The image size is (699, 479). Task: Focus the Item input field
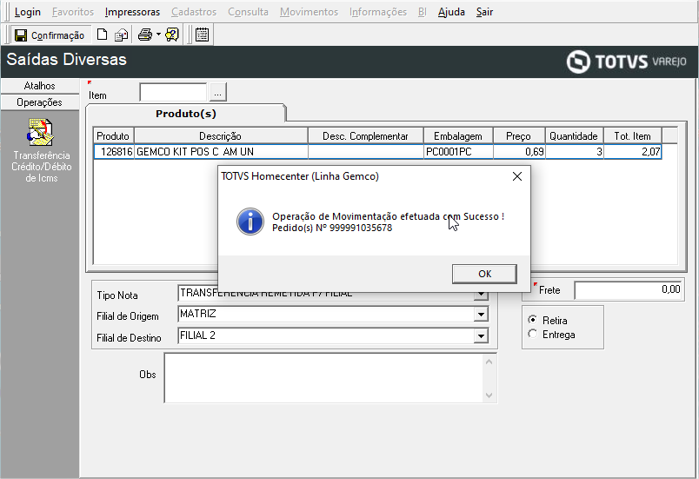[x=173, y=92]
